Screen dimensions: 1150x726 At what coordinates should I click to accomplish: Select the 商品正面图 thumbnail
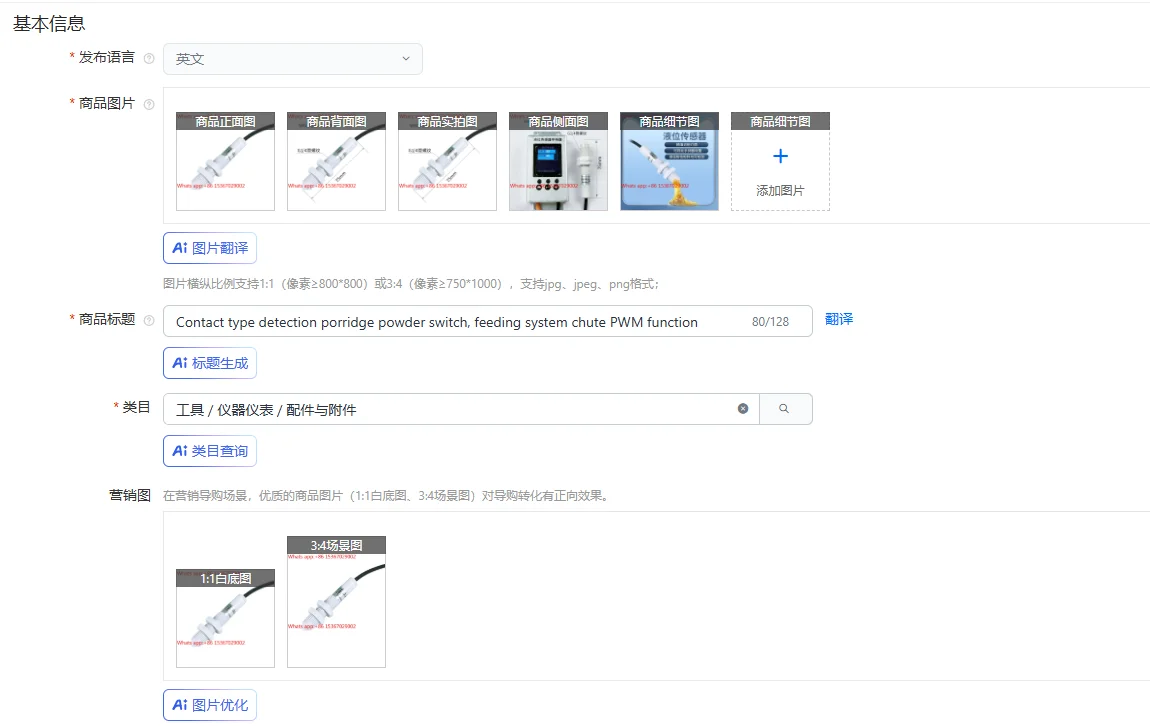pyautogui.click(x=225, y=161)
